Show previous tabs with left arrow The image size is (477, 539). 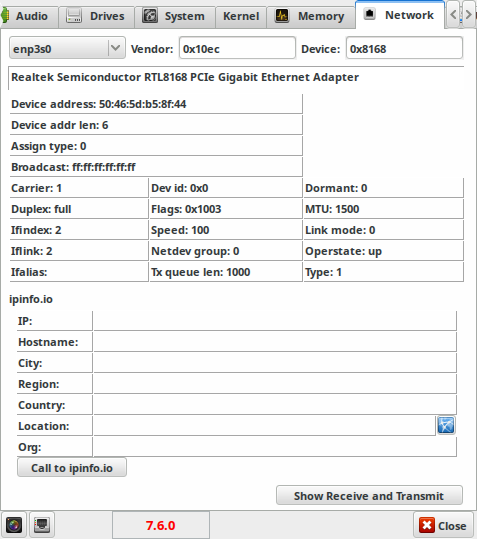click(453, 15)
